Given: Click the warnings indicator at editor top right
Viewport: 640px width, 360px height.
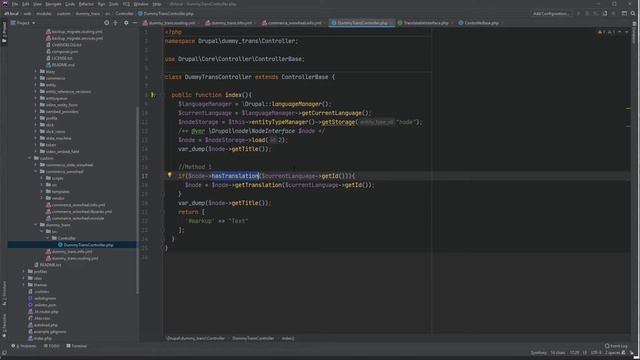Looking at the screenshot, I should click(x=607, y=32).
